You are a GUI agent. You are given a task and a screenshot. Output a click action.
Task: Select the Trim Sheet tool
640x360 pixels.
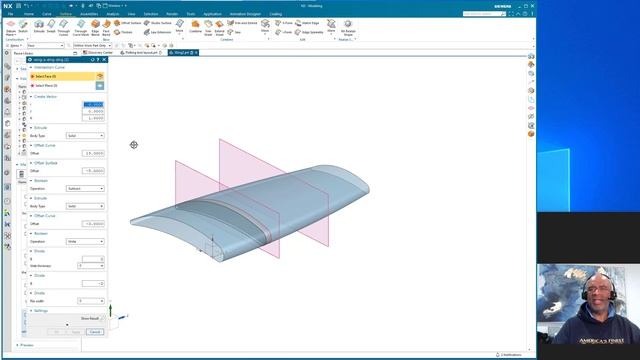208,28
